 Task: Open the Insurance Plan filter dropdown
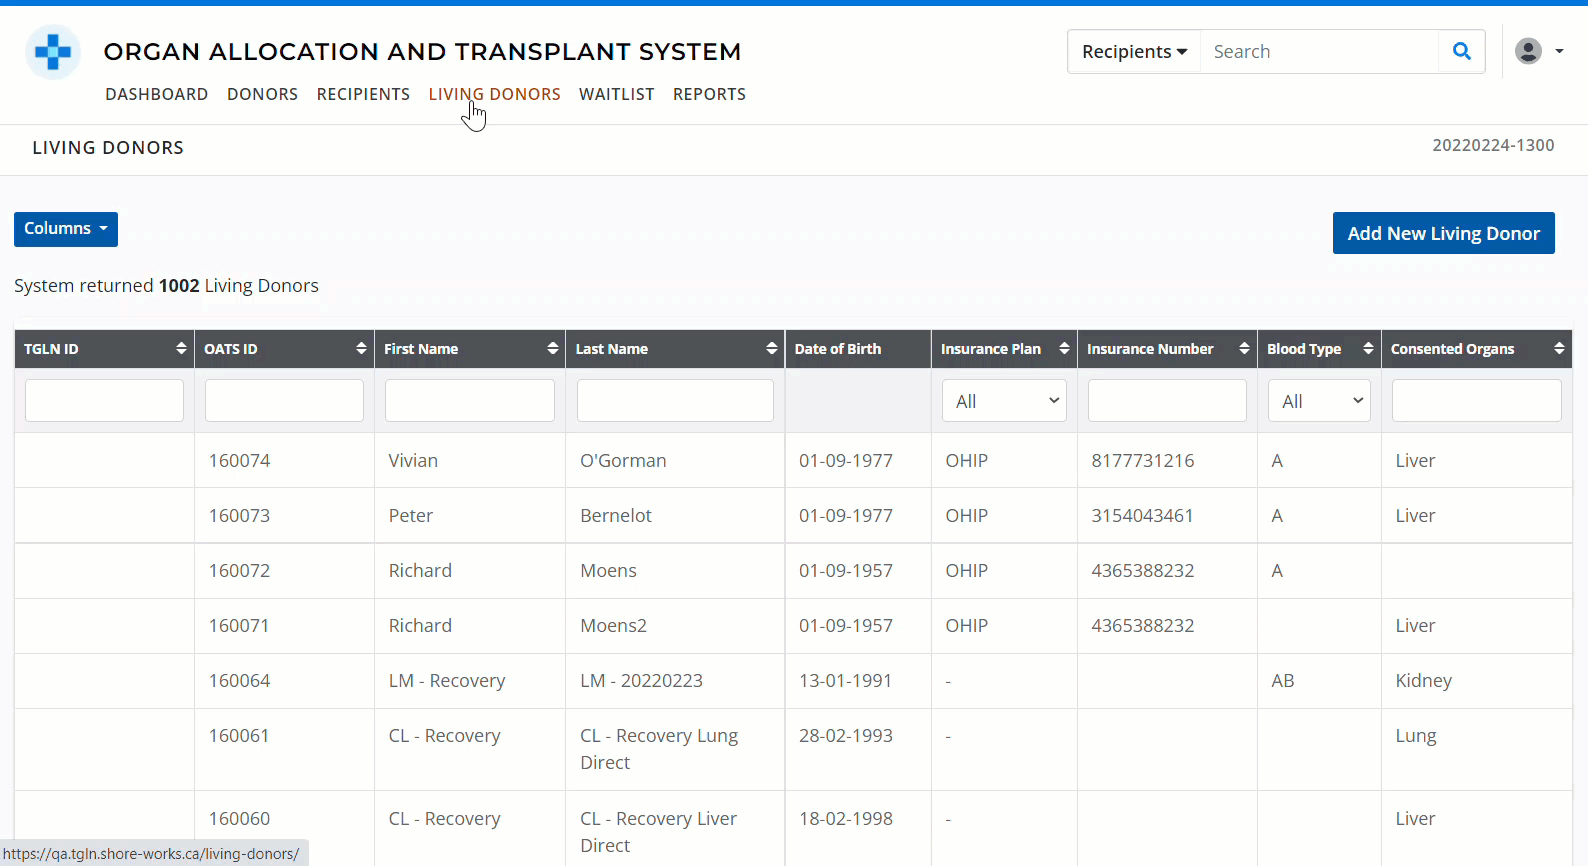coord(1004,401)
